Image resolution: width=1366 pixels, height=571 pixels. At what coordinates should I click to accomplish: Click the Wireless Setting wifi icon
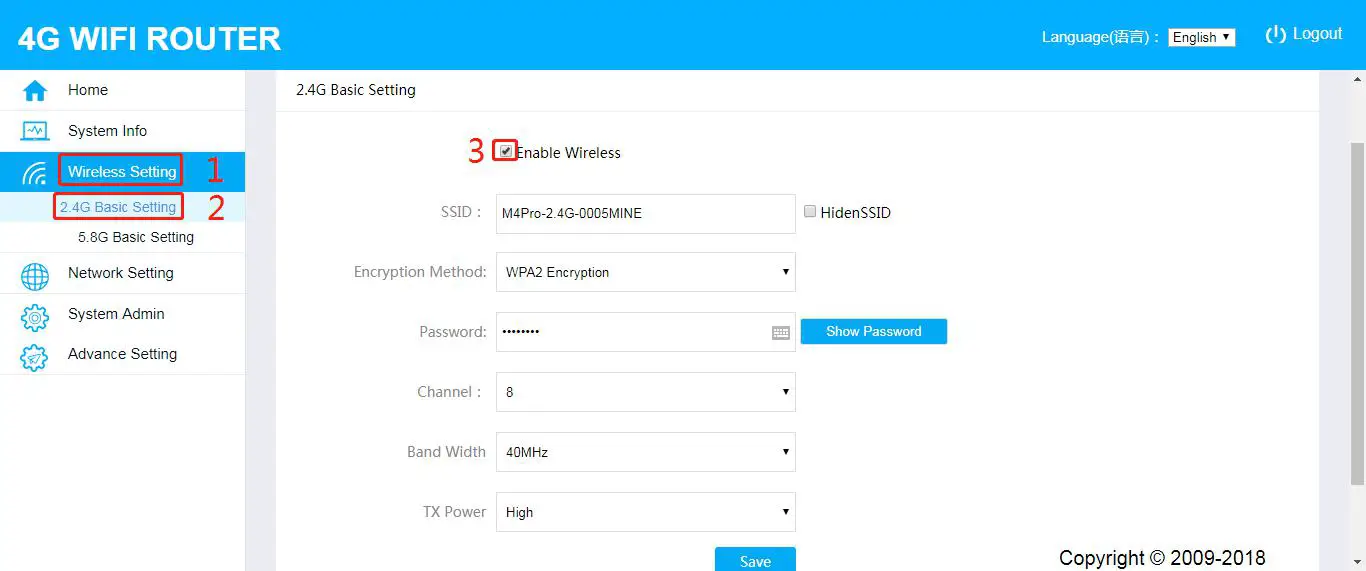point(35,173)
